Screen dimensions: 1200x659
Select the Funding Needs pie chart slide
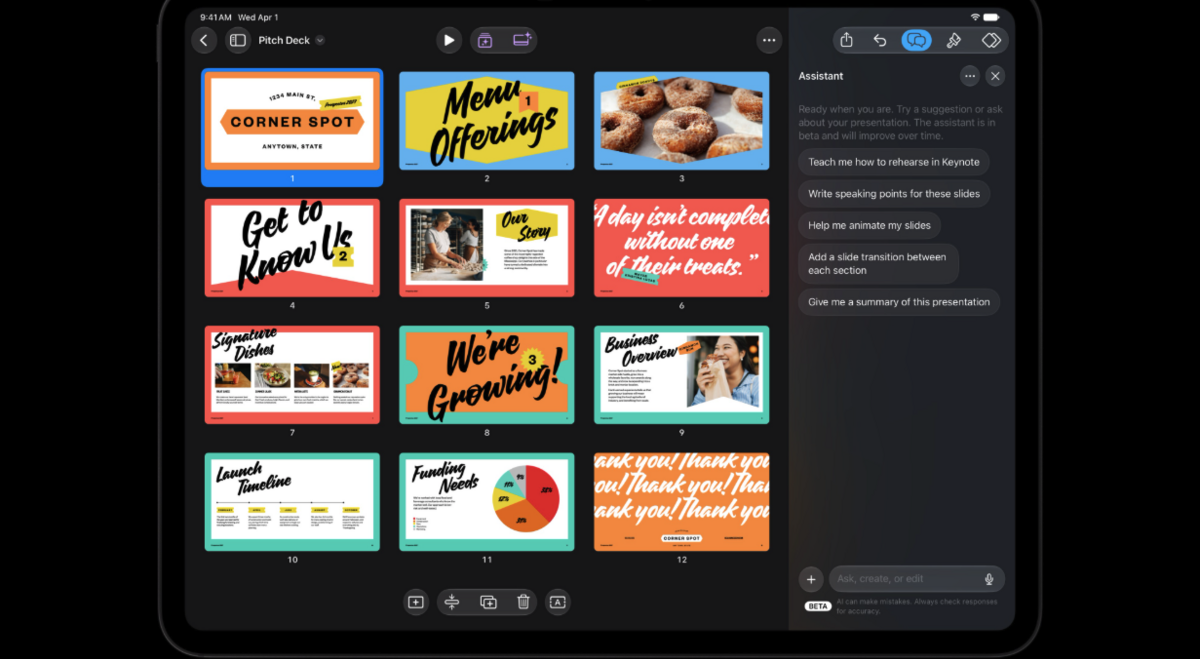pyautogui.click(x=487, y=502)
